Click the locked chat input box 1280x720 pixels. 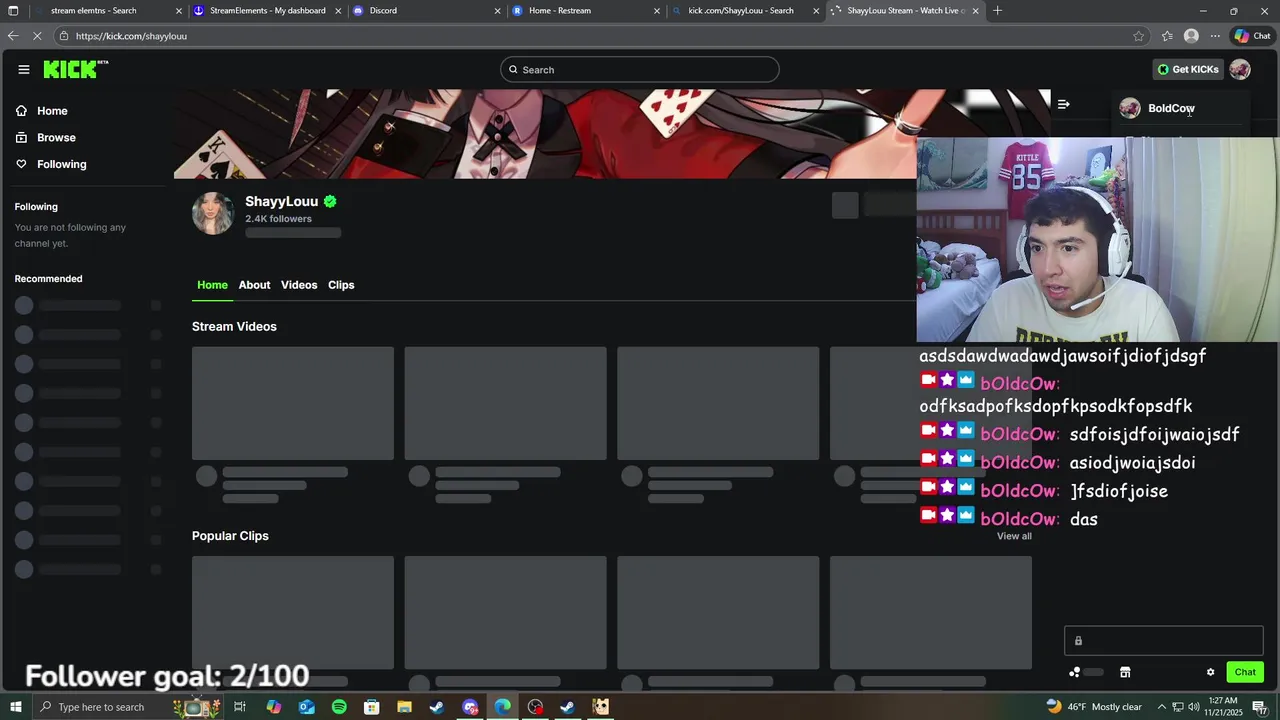pos(1164,641)
